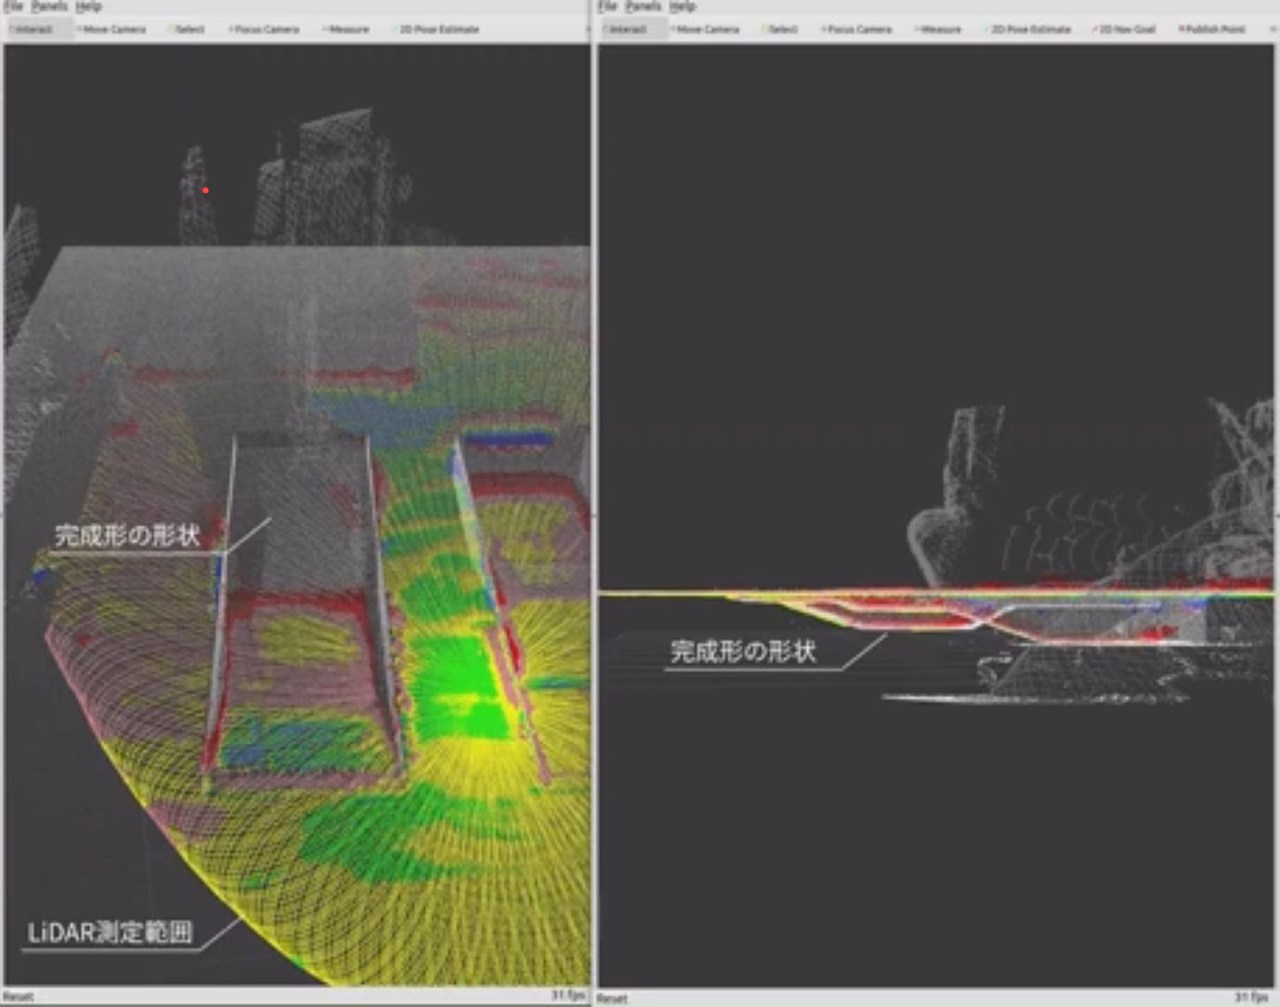
Task: Open Help menu in right window
Action: [x=682, y=6]
